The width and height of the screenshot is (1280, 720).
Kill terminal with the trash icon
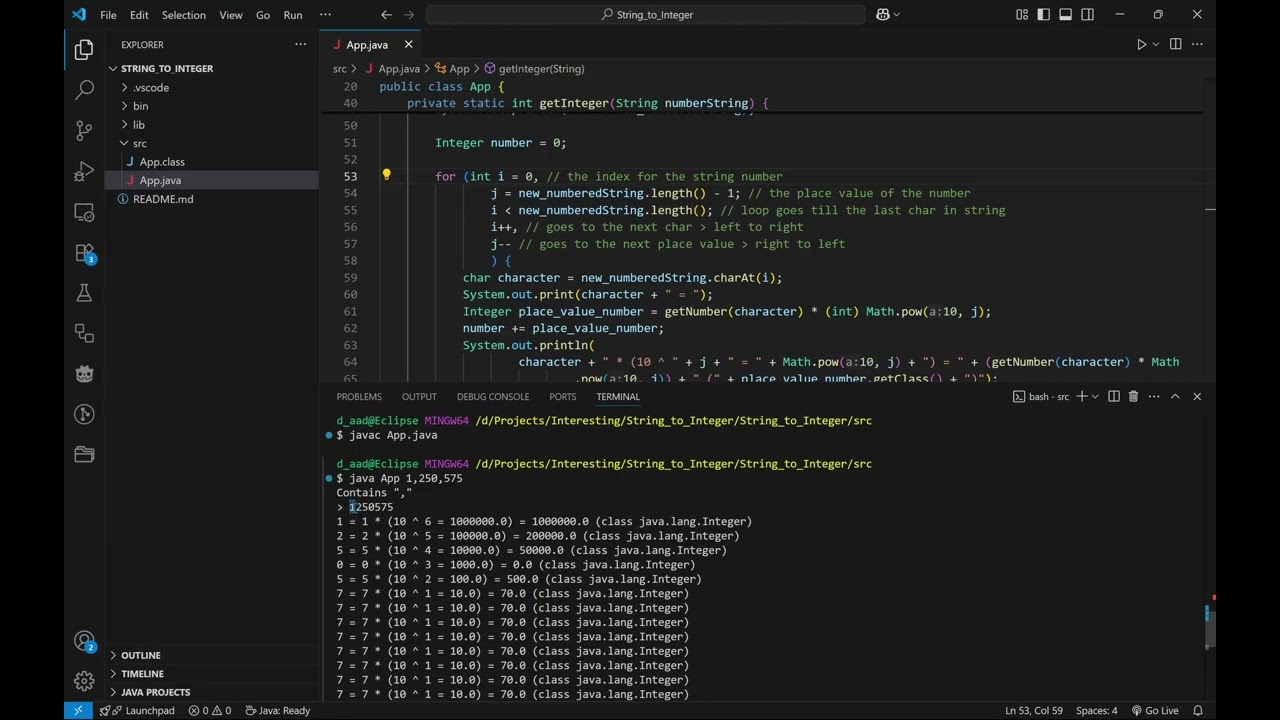1133,396
